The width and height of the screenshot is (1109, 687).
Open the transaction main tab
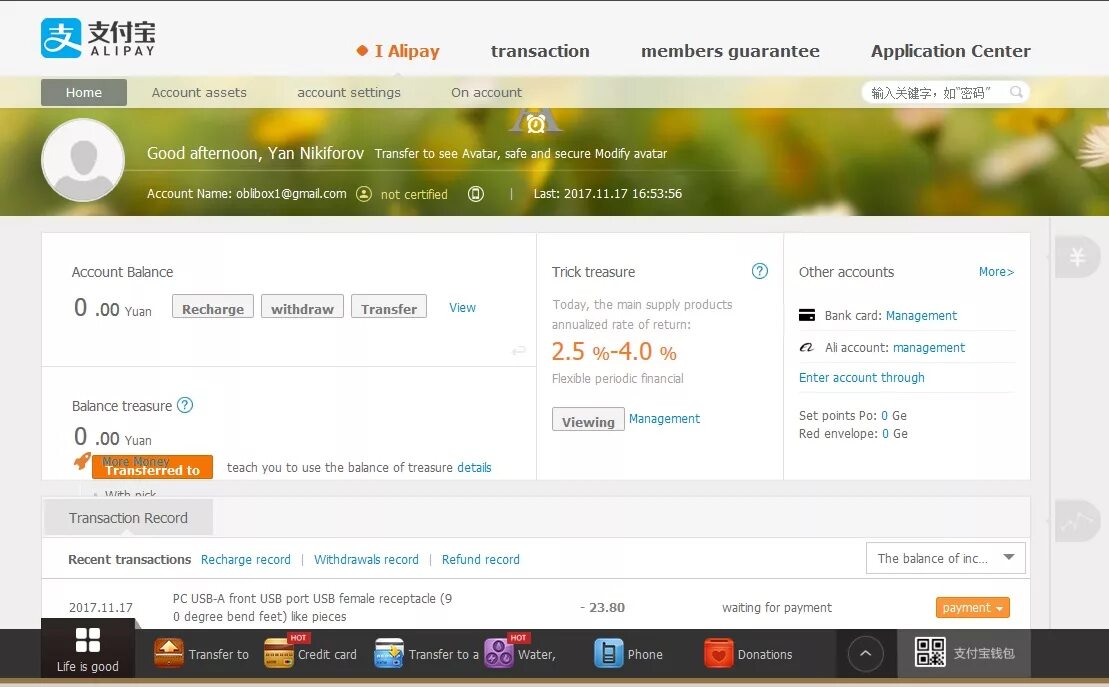pos(540,51)
